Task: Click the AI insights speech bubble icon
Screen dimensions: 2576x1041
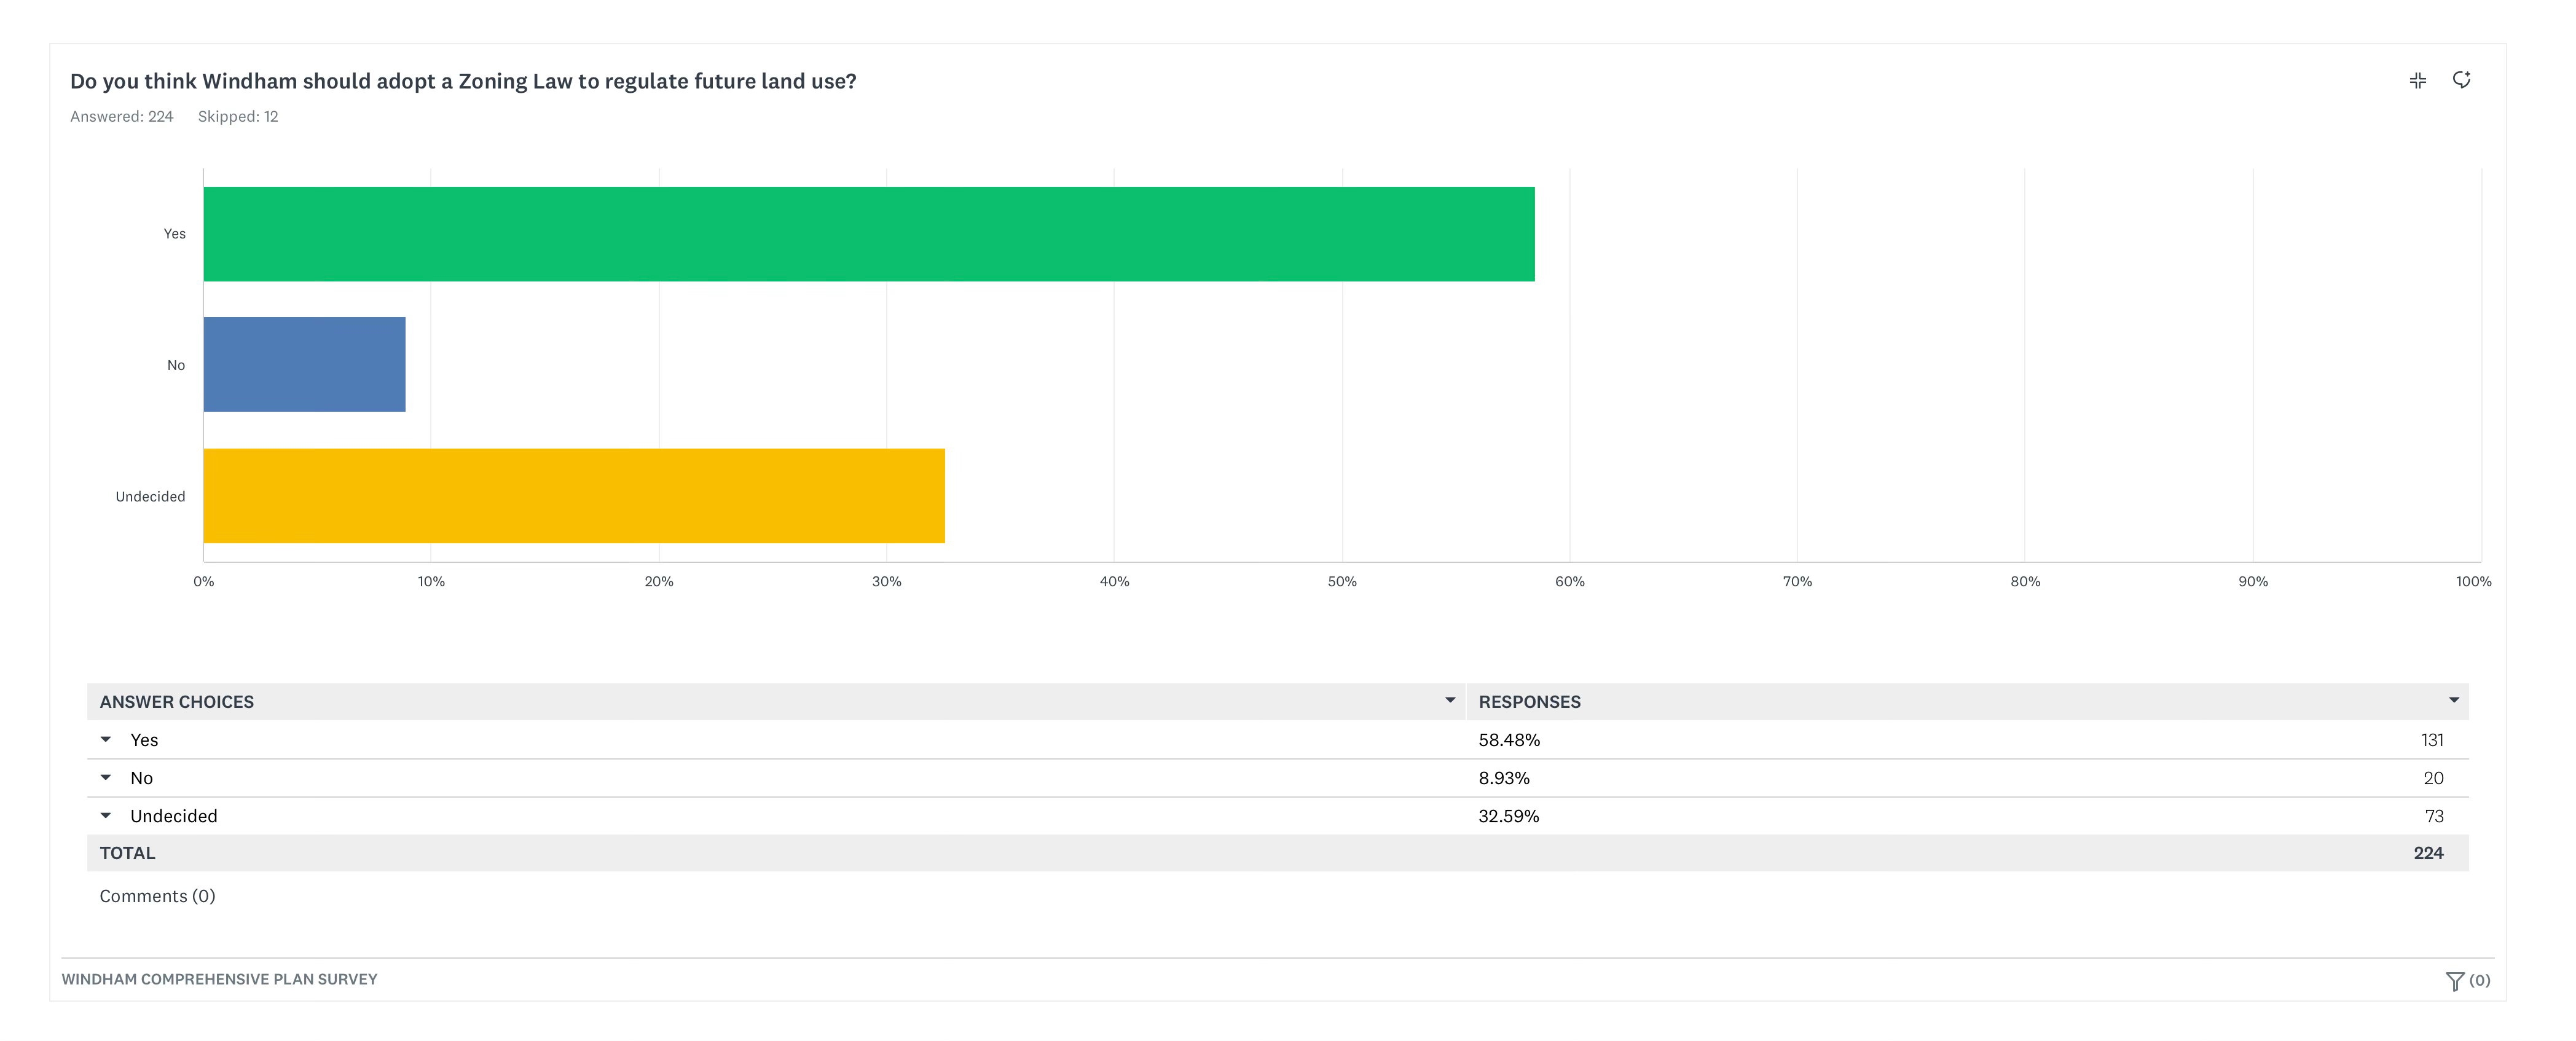Action: (x=2461, y=80)
